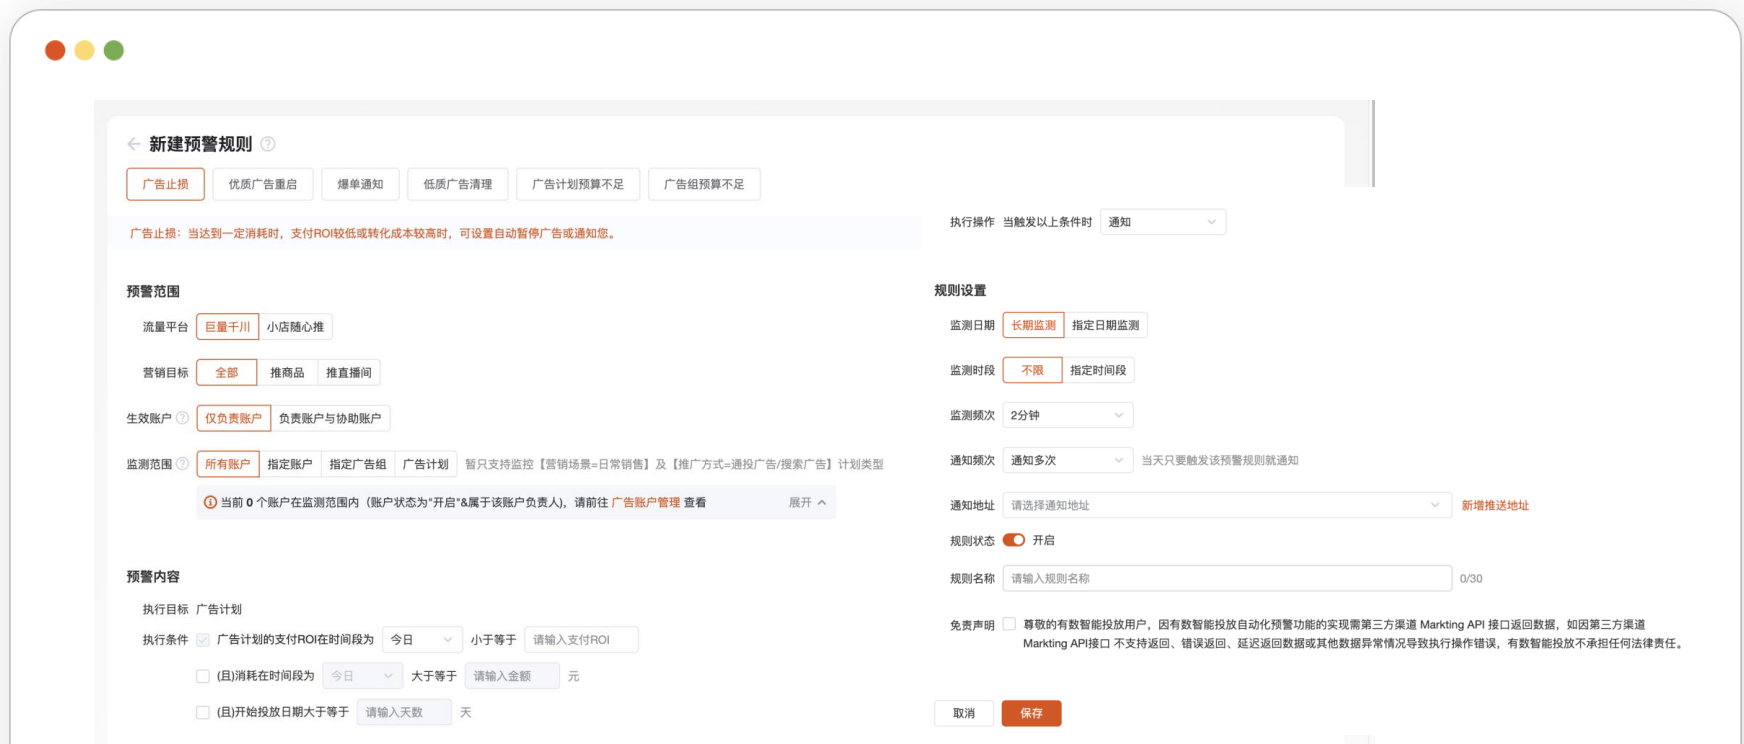Open the 新增推送地址 link
Screen dimensions: 1744x744
1495,505
